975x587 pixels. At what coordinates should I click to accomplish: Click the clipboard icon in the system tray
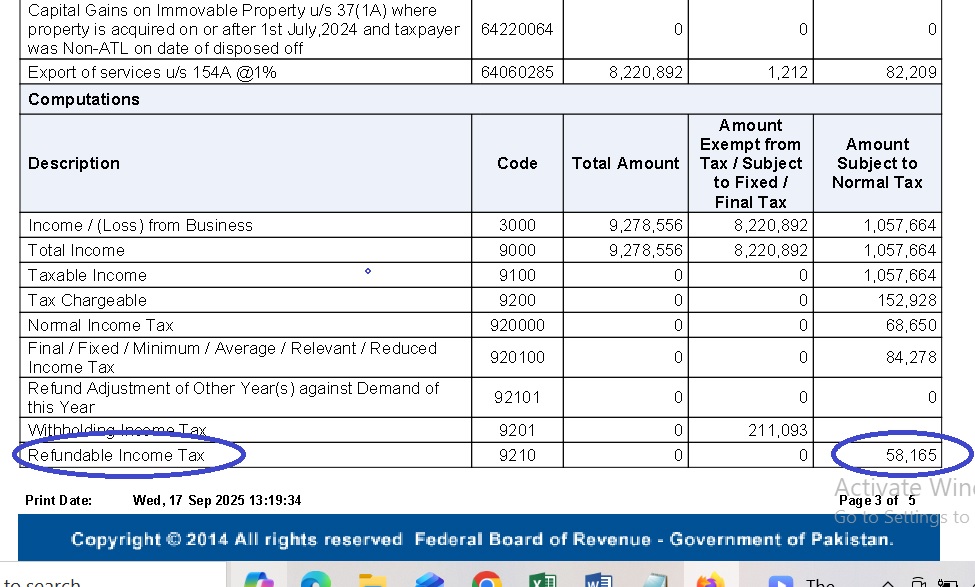click(918, 583)
